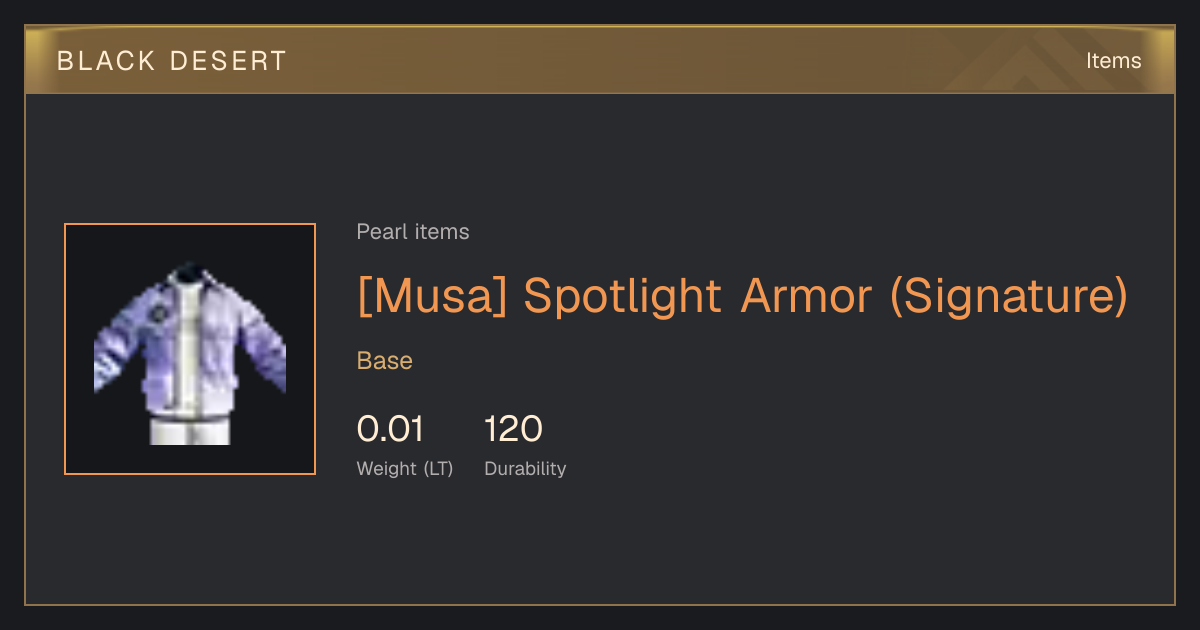Open the Items link in header
Screen dimensions: 1200x630
tap(1113, 61)
